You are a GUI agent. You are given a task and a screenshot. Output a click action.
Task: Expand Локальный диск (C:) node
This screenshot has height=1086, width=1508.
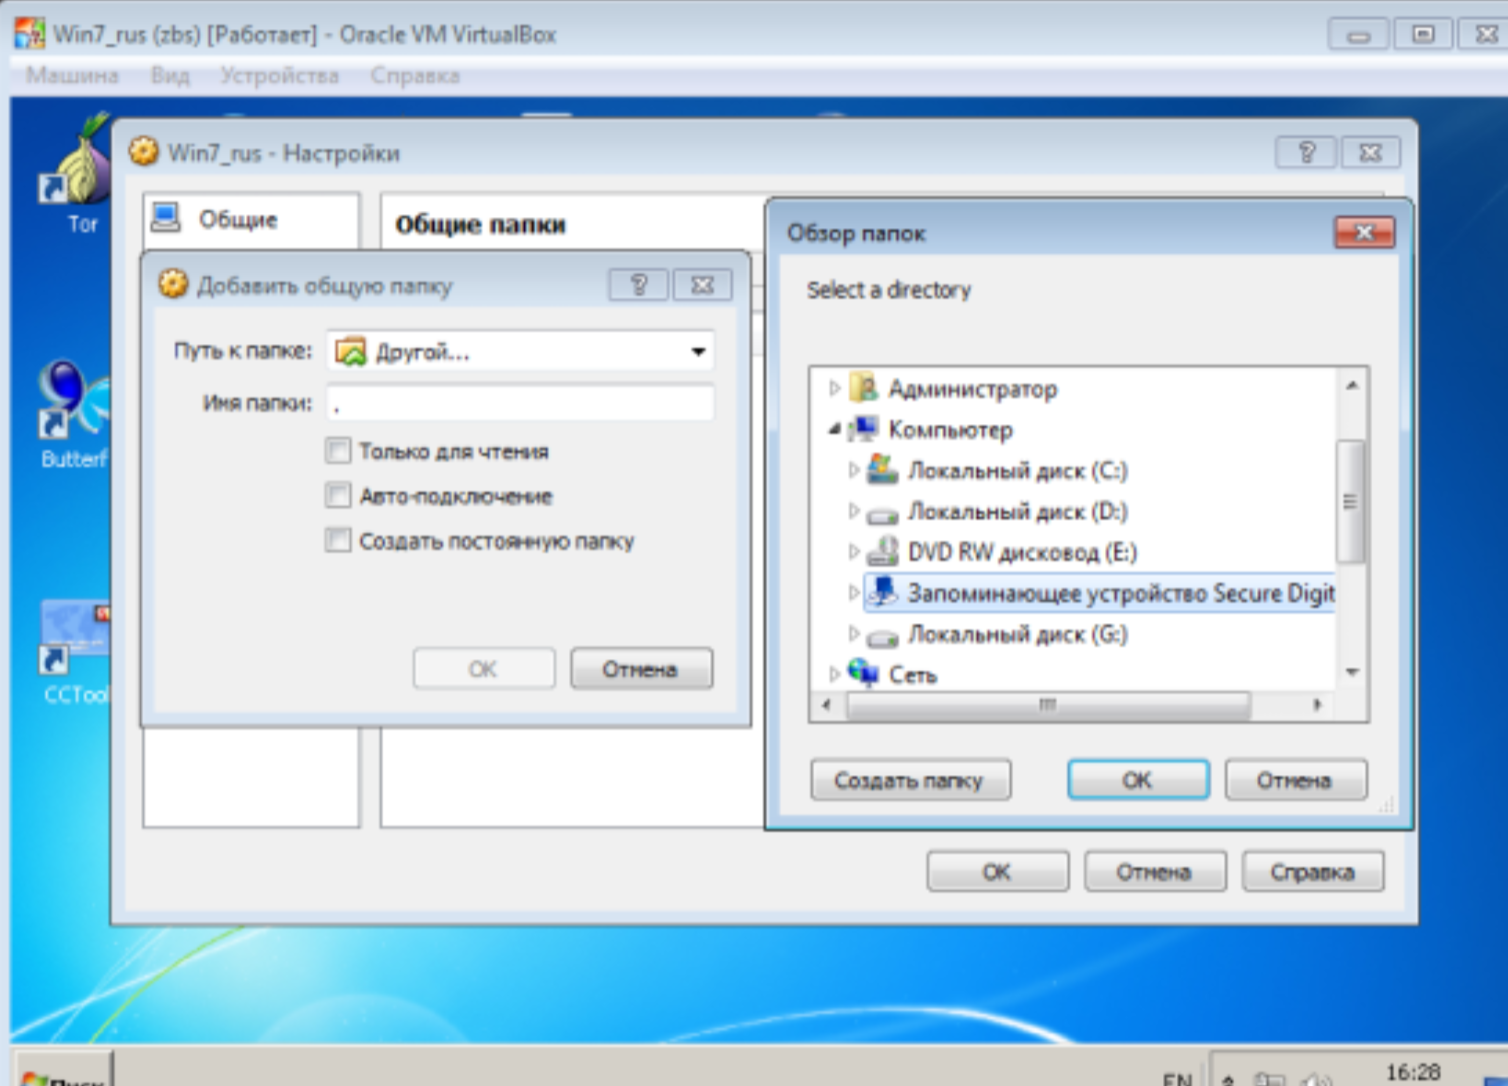(853, 470)
